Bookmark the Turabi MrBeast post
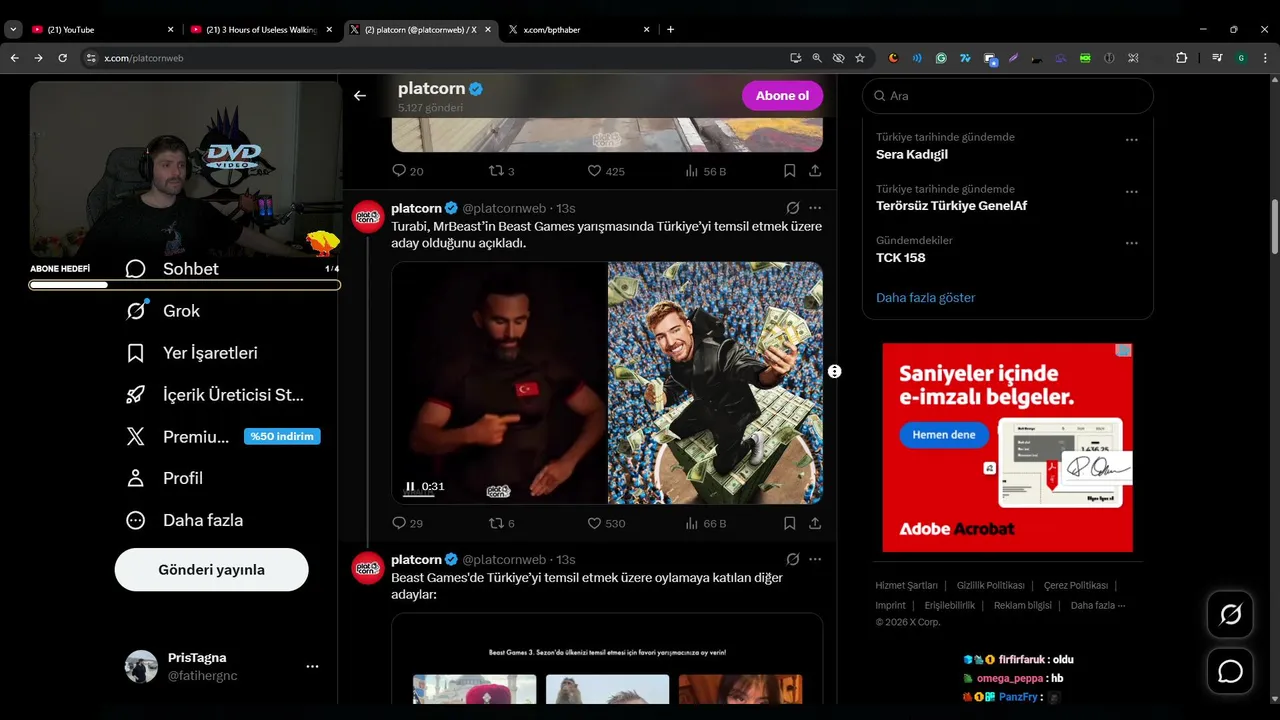 790,523
